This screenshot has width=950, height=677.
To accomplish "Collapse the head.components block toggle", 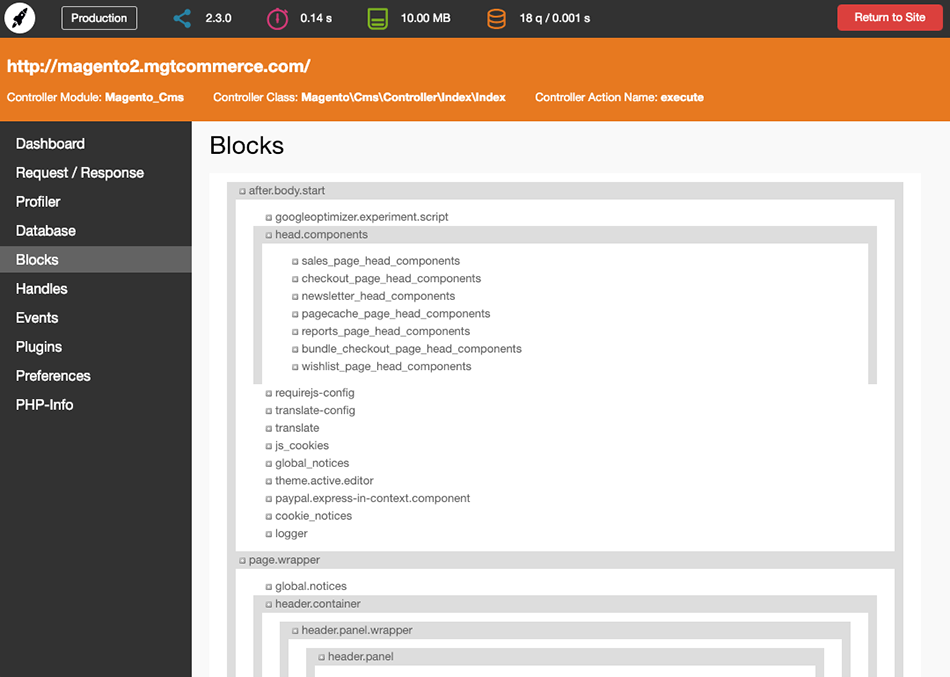I will tap(268, 235).
